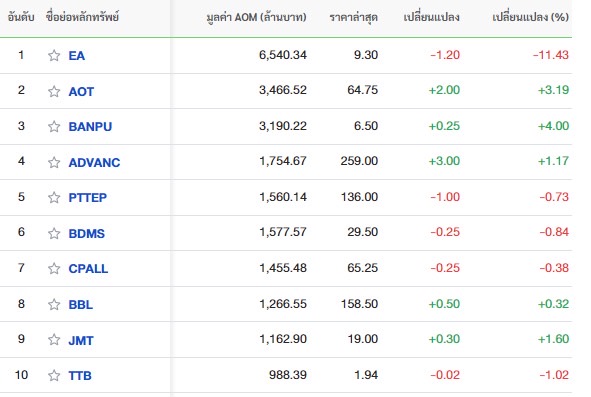Viewport: 591px width, 397px height.
Task: Favorite BDMS using its star icon
Action: (54, 233)
